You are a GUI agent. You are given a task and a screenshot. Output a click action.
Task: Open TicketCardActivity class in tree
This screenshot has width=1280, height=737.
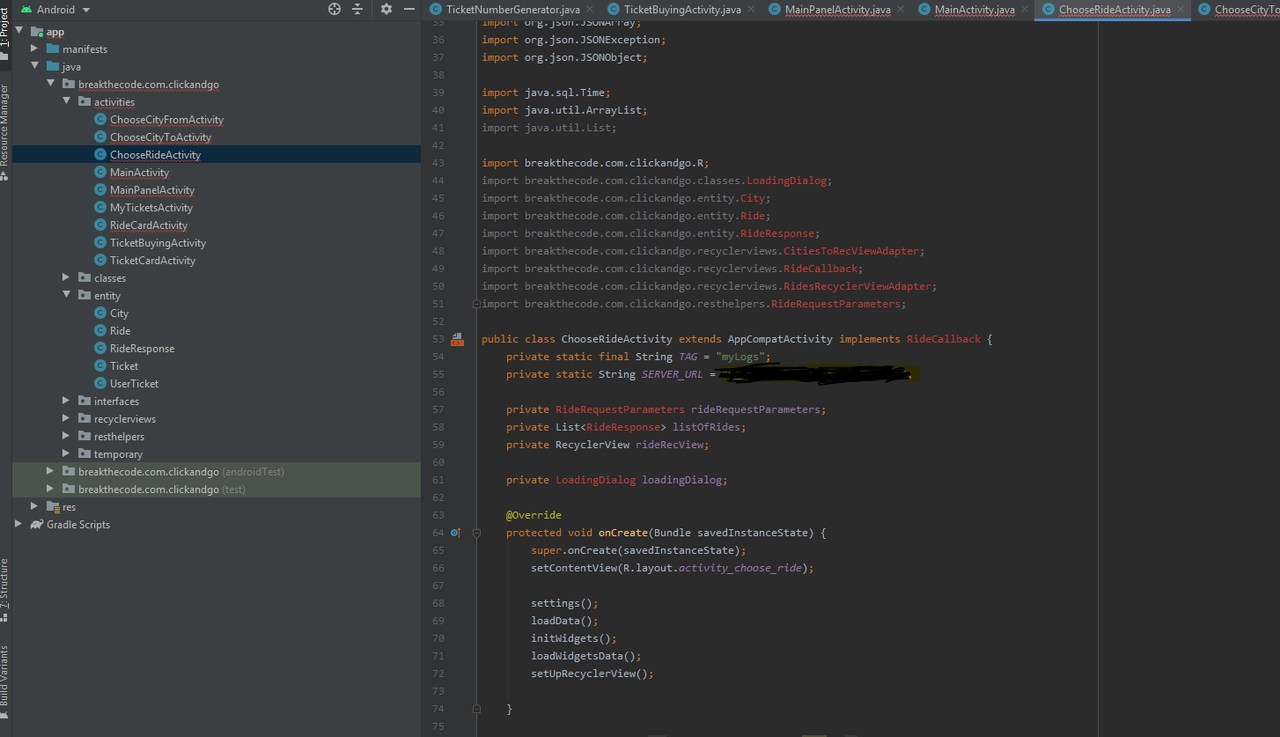point(152,261)
